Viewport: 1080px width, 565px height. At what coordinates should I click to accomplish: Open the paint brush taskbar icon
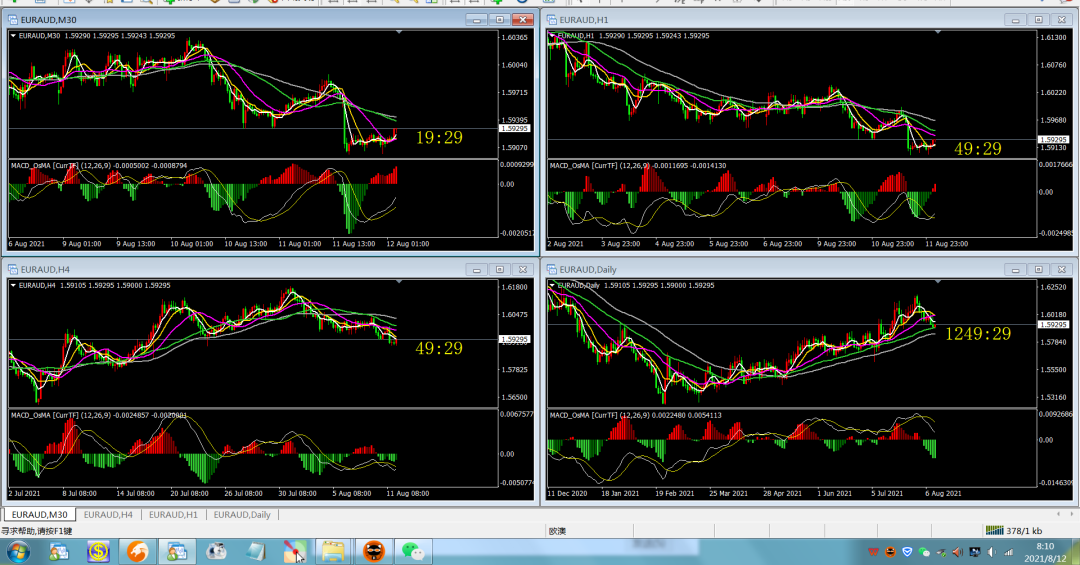click(295, 552)
